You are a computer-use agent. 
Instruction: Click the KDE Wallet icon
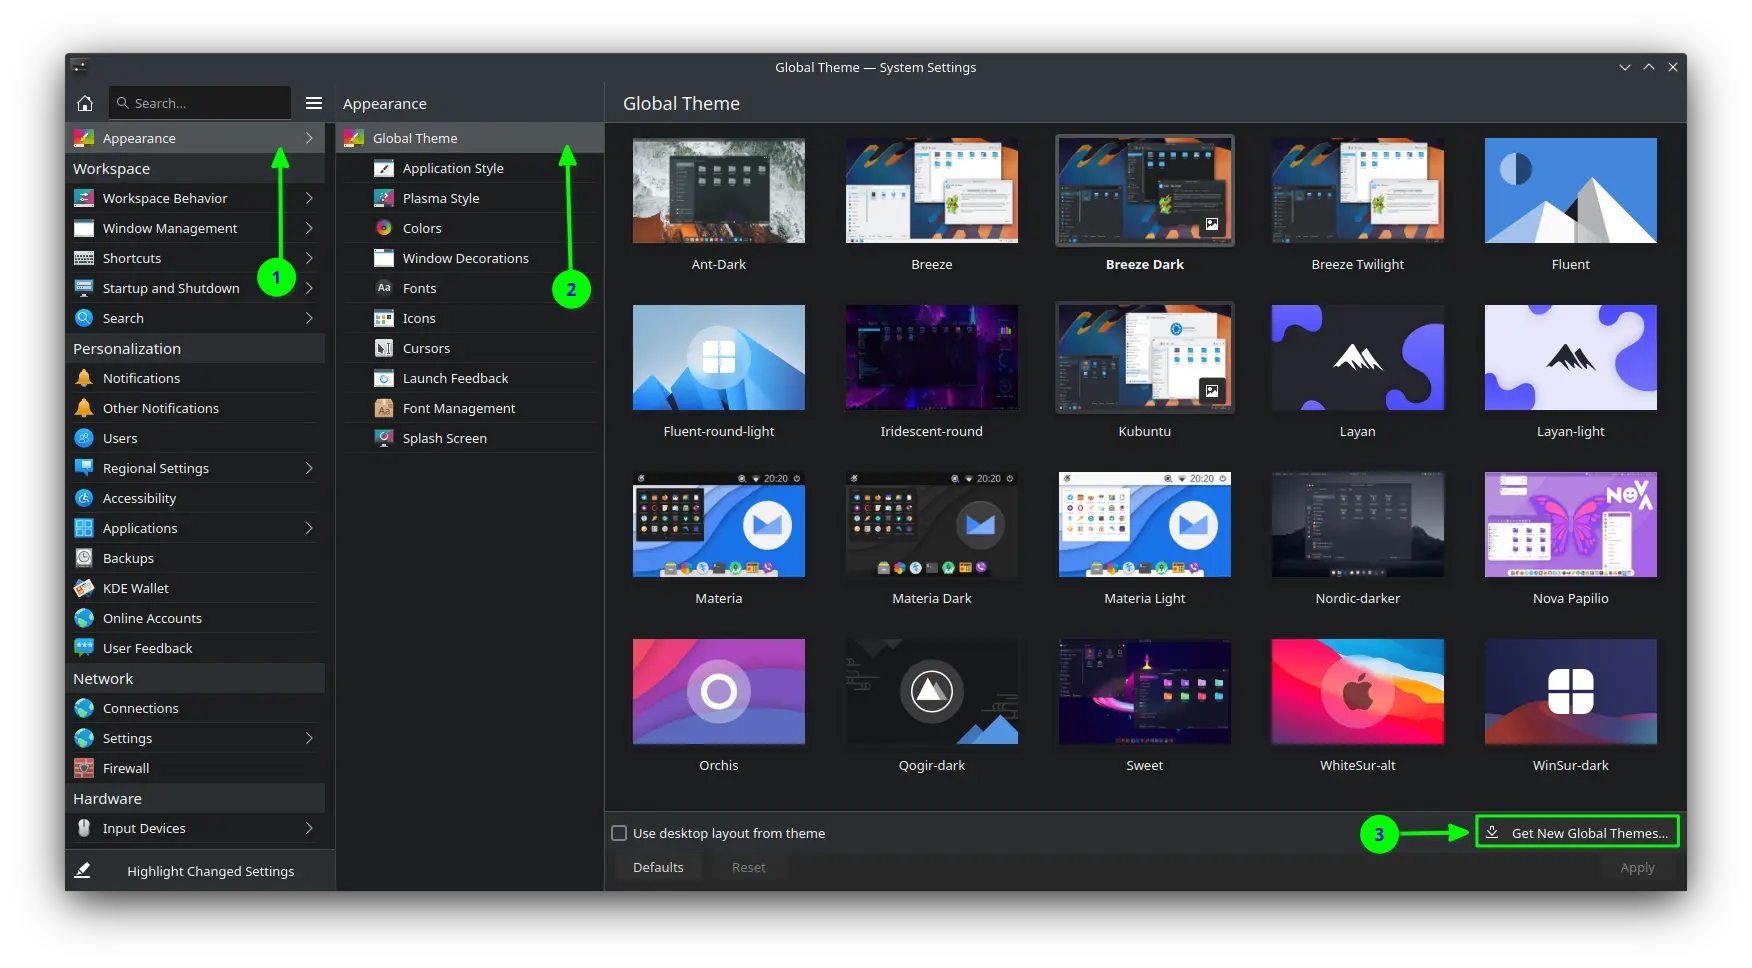tap(84, 588)
